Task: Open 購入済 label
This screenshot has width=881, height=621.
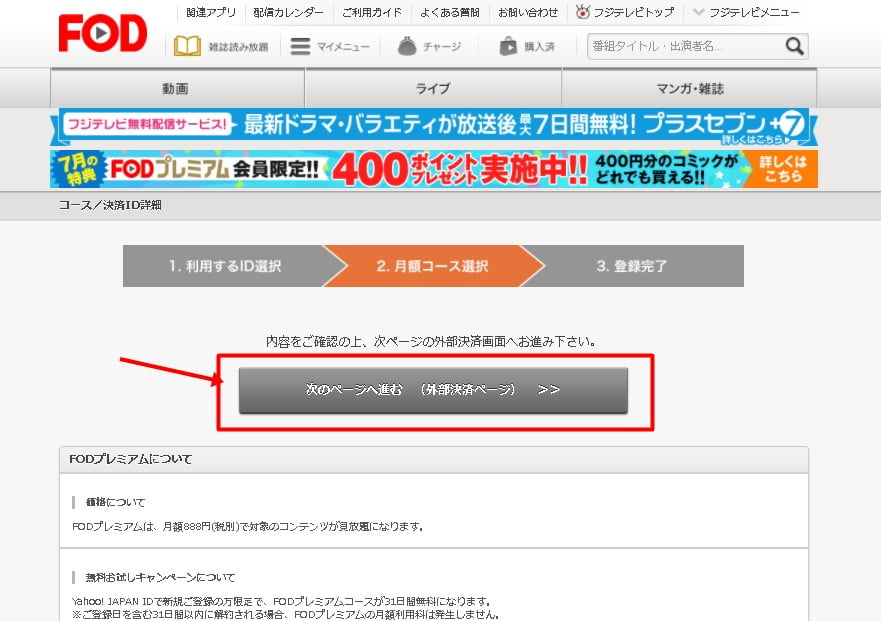Action: click(x=540, y=47)
